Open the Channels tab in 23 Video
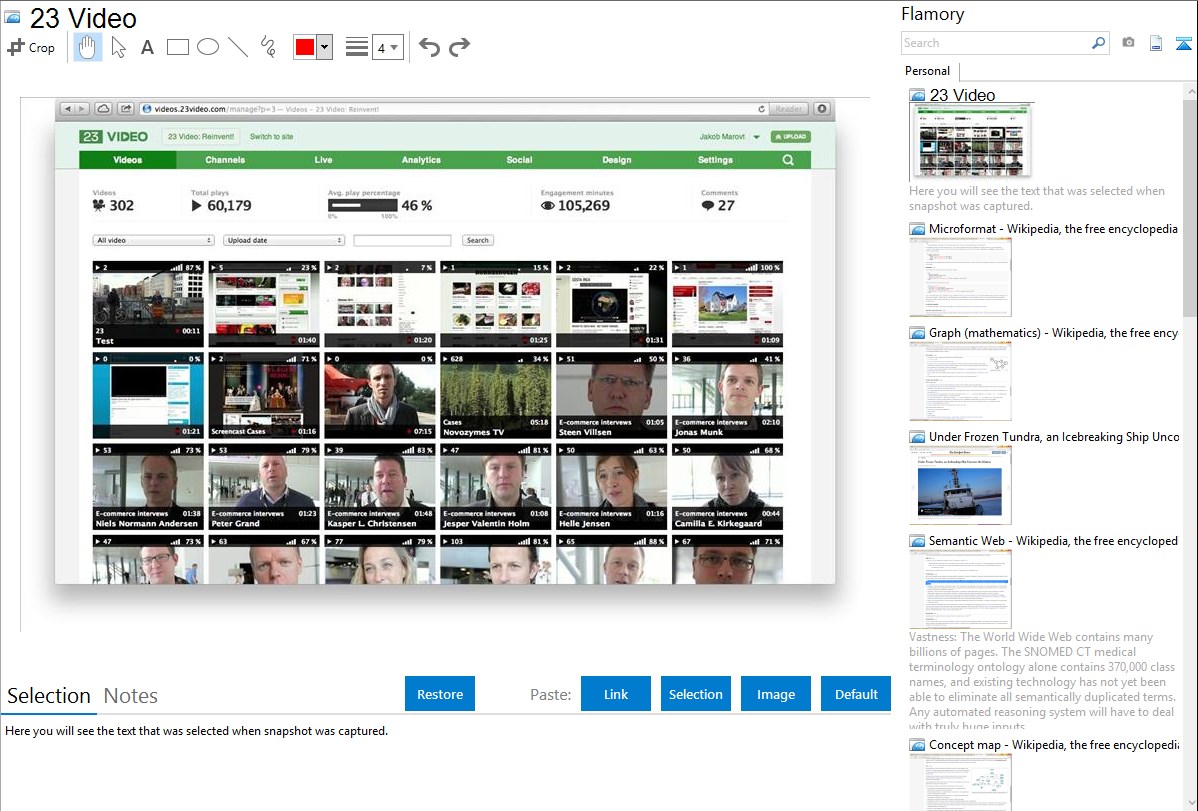This screenshot has width=1198, height=811. pos(225,160)
